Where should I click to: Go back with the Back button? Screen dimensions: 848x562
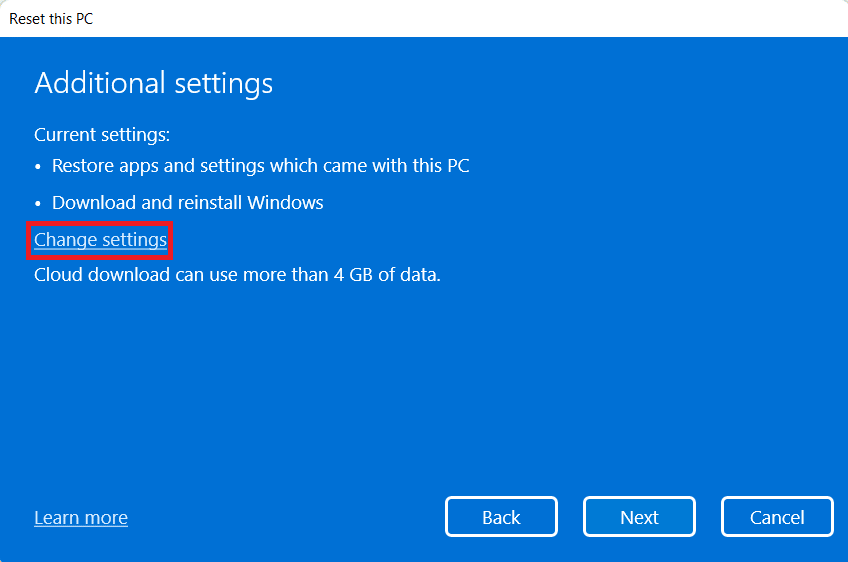pos(501,517)
